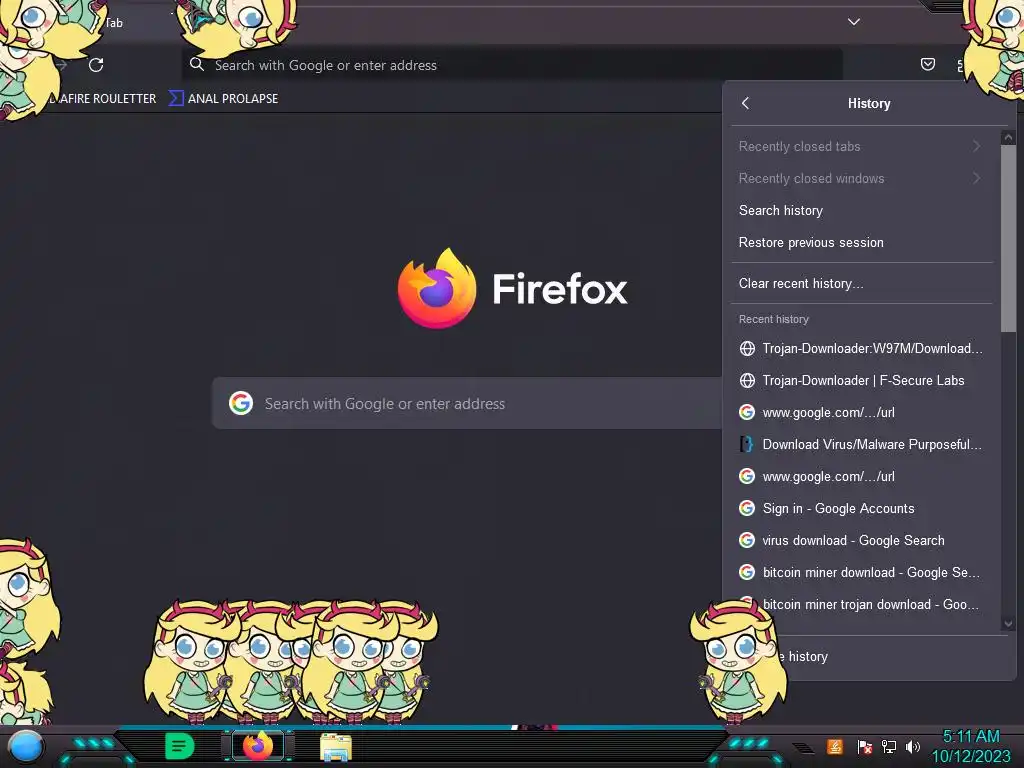Open bitcoin miner download Google Search entry
The height and width of the screenshot is (768, 1024).
coord(861,572)
